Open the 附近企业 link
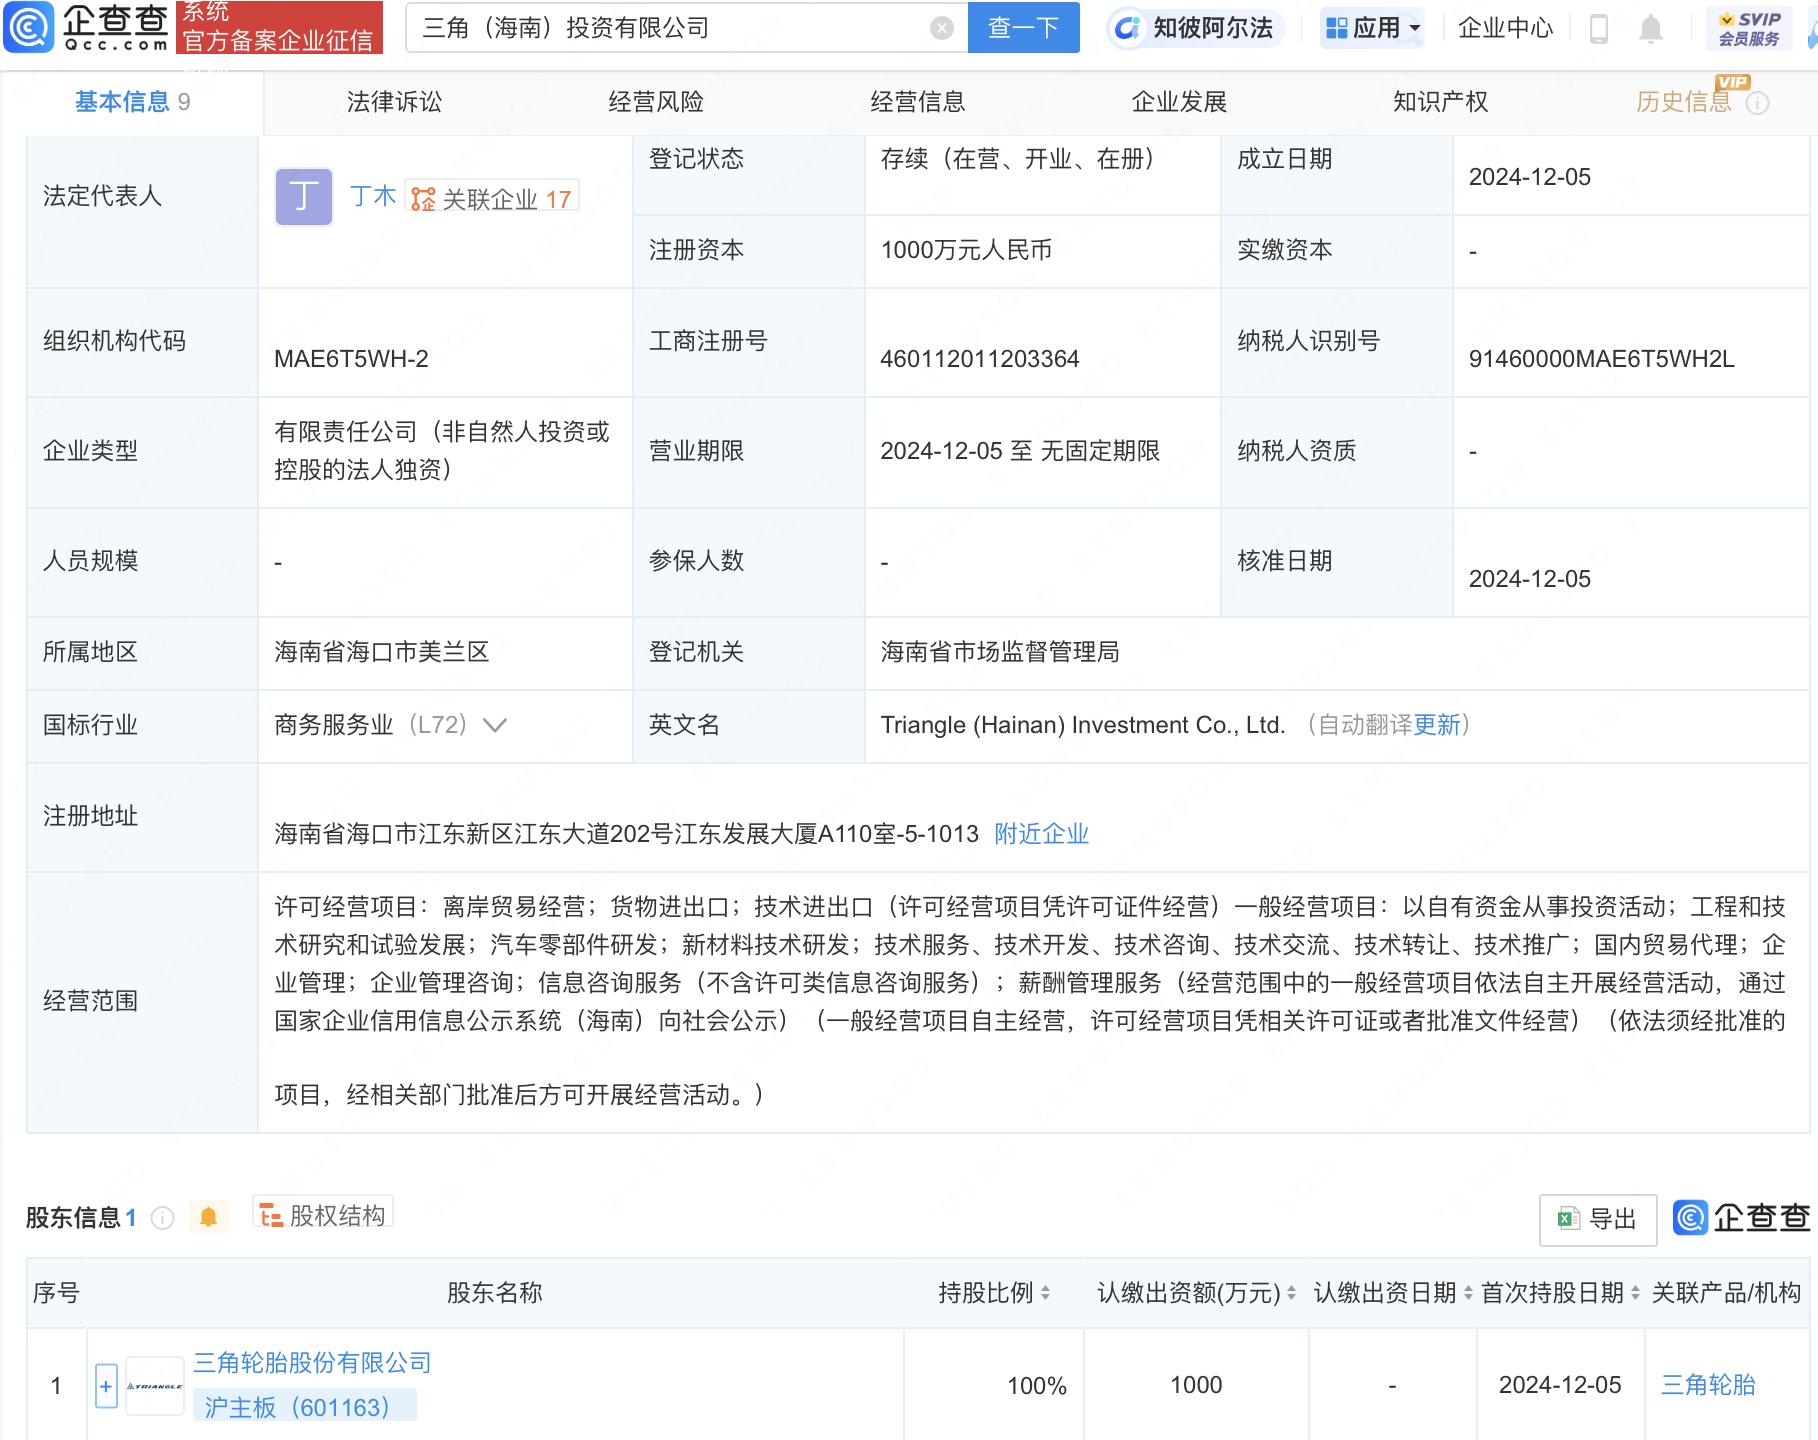 1041,834
